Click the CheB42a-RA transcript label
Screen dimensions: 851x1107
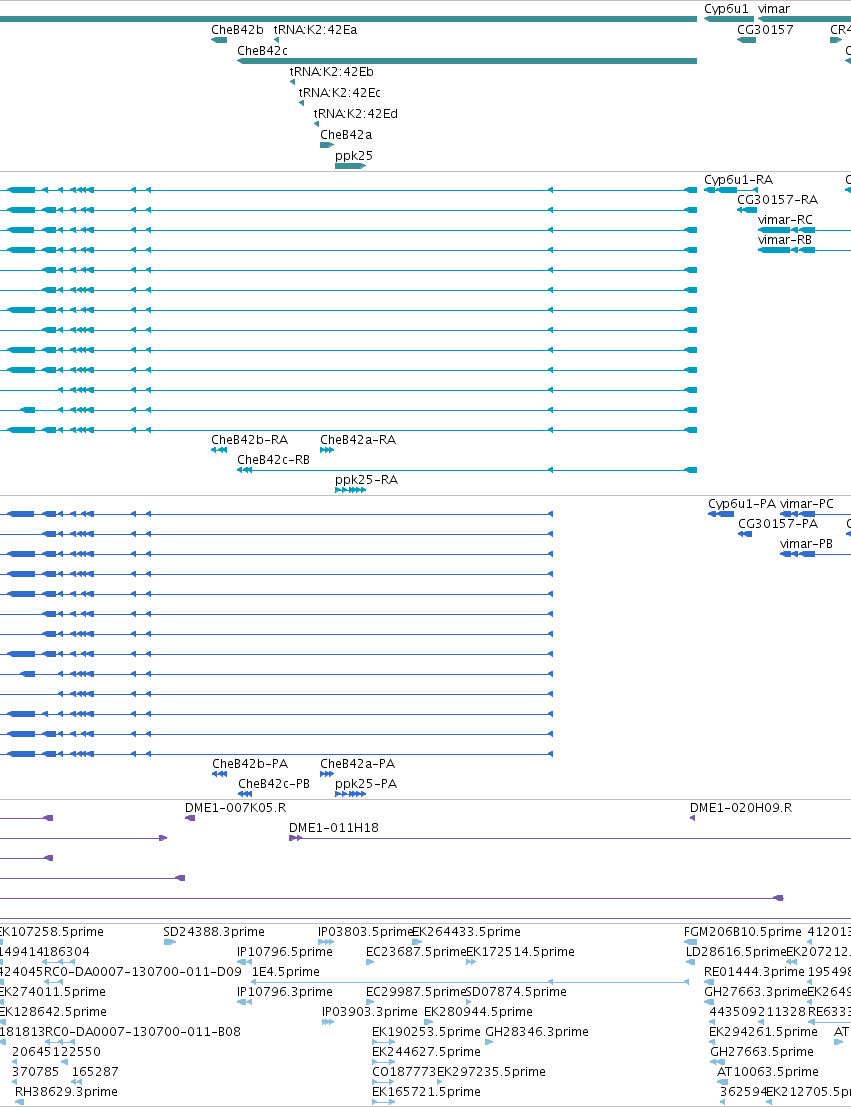point(358,440)
